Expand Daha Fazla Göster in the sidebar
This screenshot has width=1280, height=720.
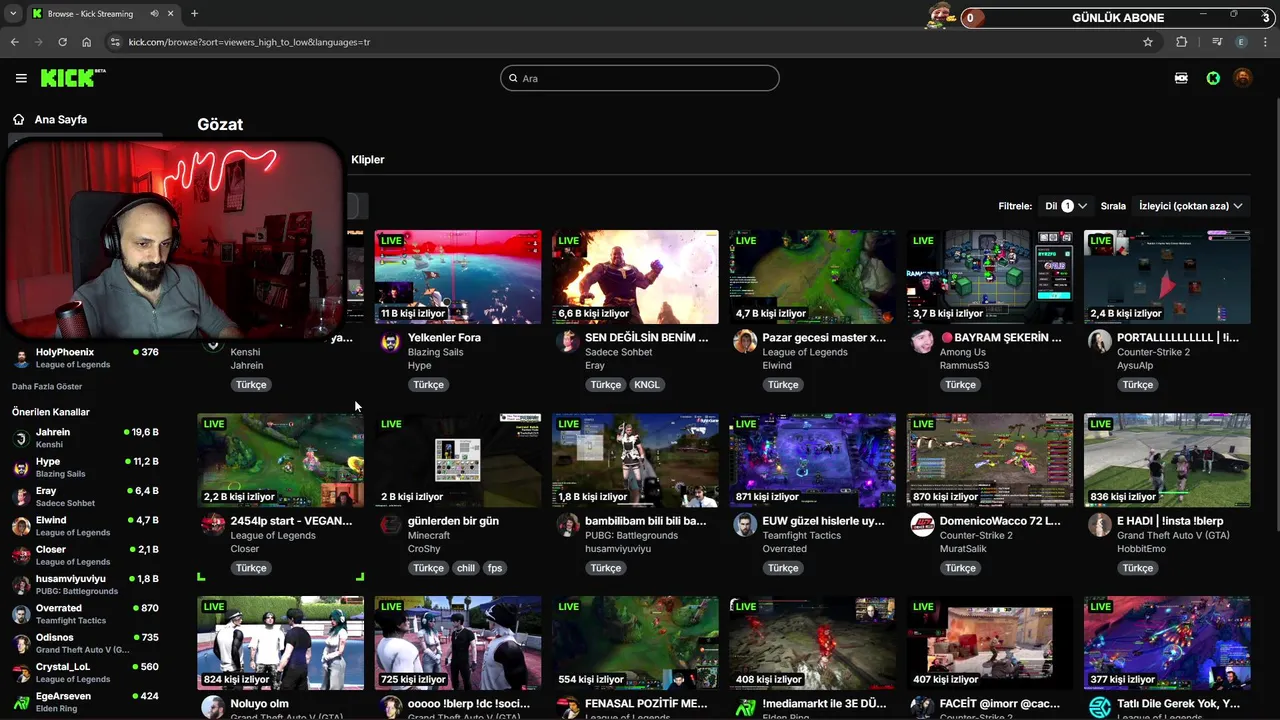[x=47, y=386]
